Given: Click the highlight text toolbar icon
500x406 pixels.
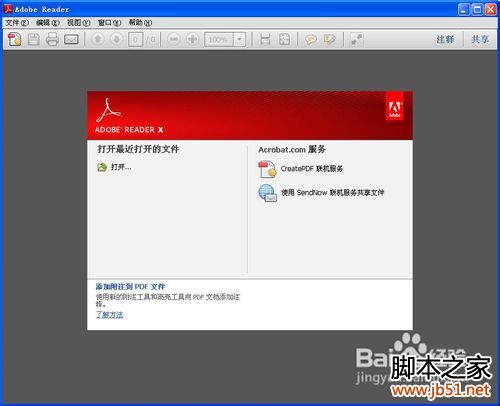Looking at the screenshot, I should [330, 39].
